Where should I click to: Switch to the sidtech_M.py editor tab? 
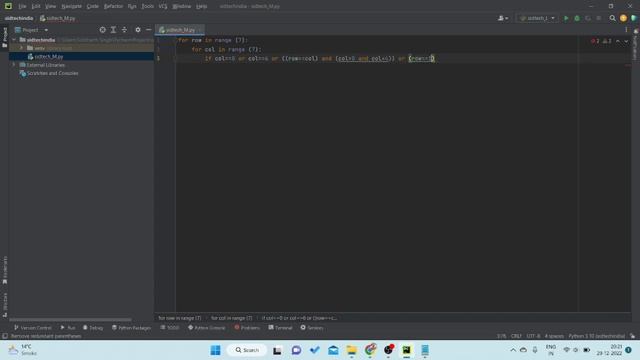point(180,30)
